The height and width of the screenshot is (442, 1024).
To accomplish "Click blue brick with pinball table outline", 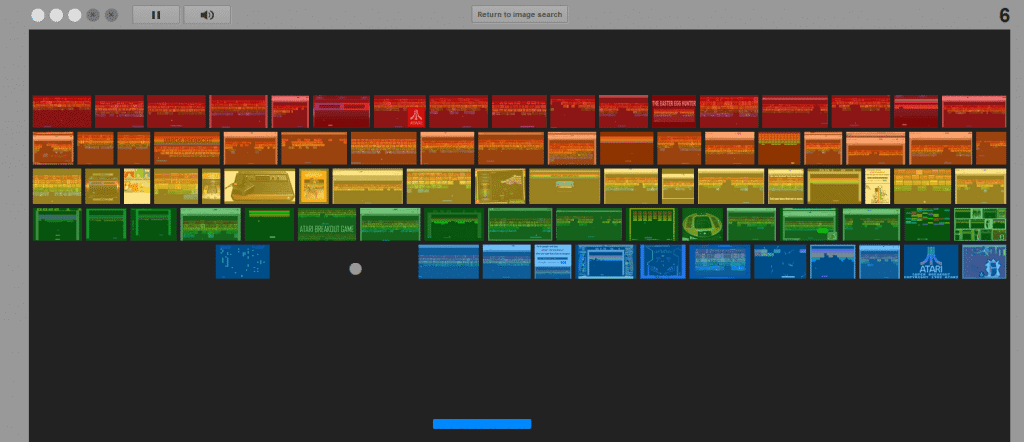I will tap(663, 262).
